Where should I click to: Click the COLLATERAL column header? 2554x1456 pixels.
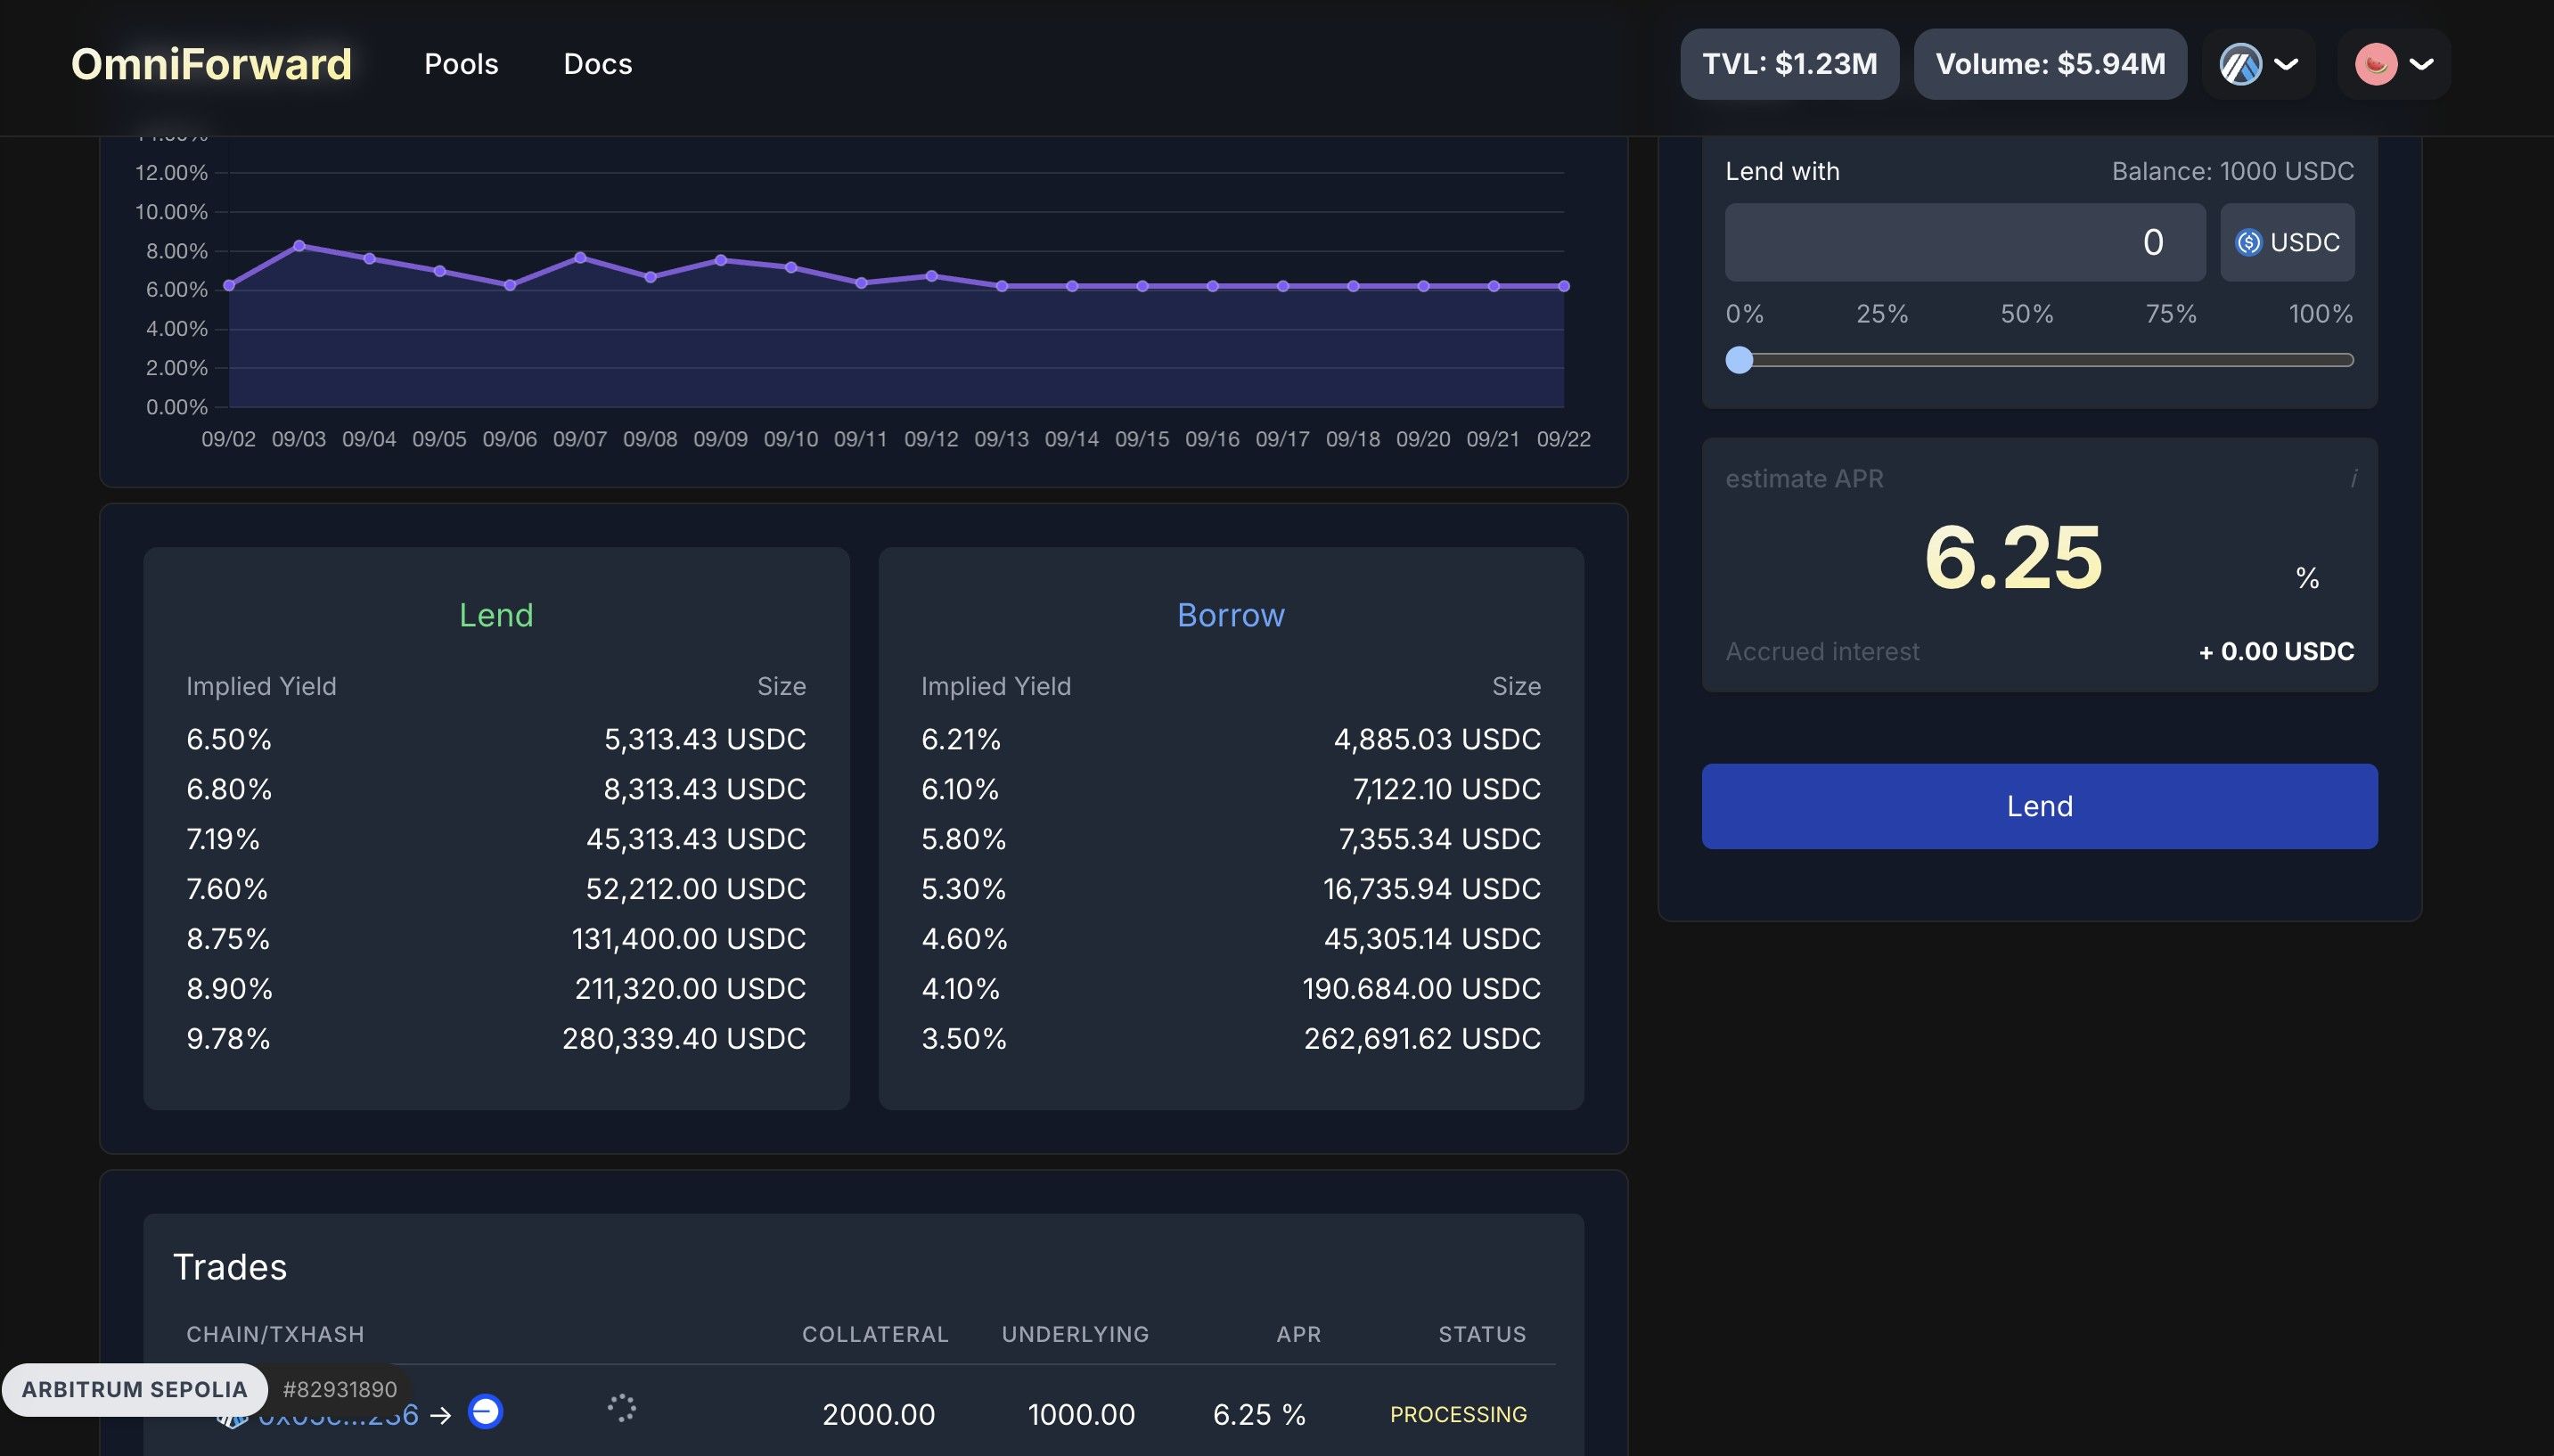coord(875,1334)
